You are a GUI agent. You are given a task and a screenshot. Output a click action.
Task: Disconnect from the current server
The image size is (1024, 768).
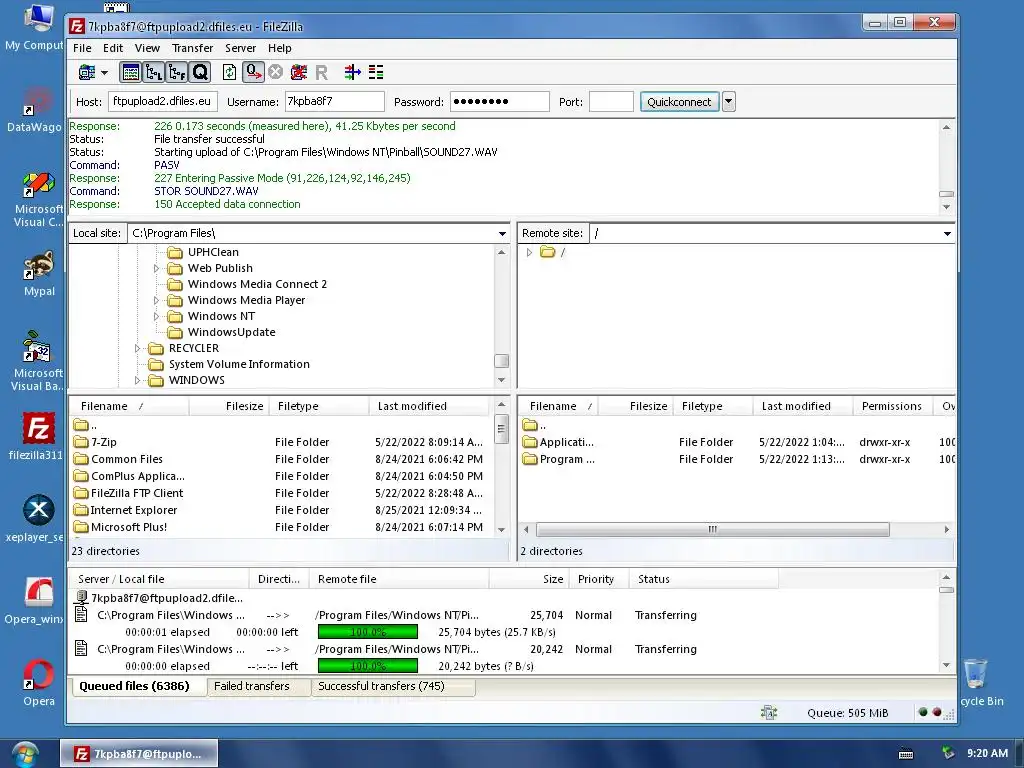tap(298, 72)
